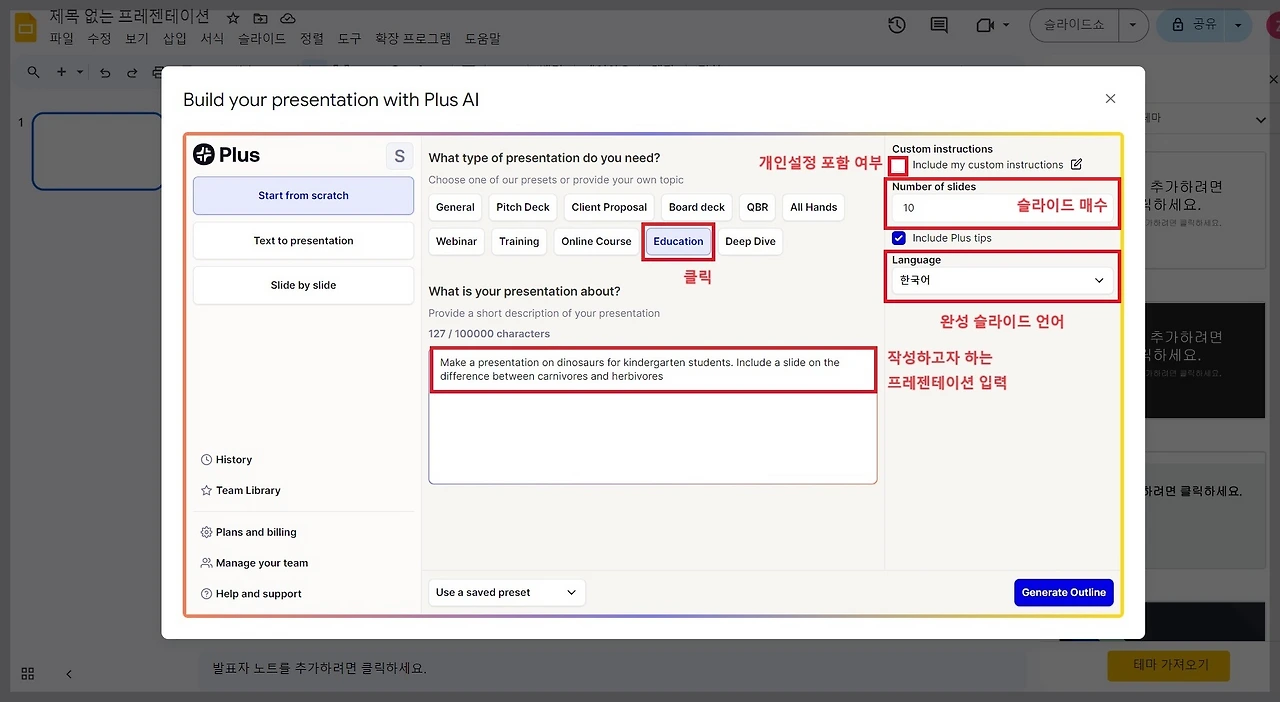Choose the Online Course preset
Viewport: 1280px width, 702px height.
point(596,241)
